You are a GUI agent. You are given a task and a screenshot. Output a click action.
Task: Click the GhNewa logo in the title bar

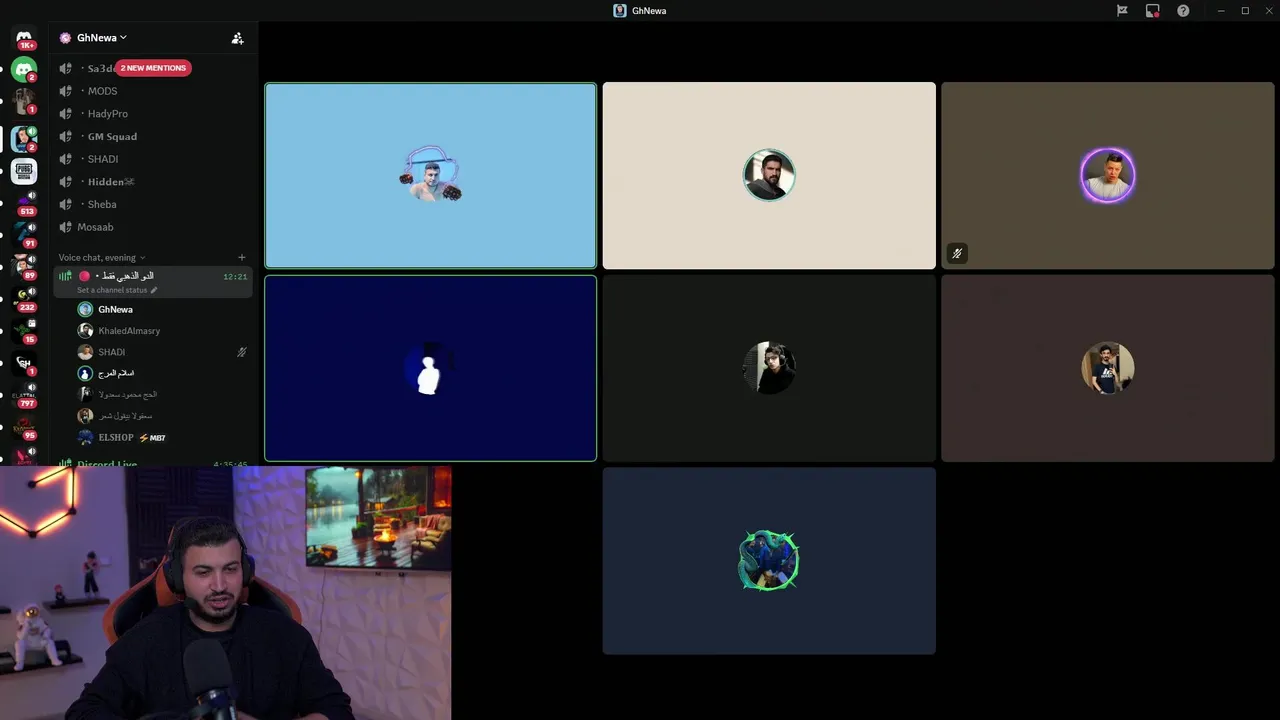click(x=620, y=10)
